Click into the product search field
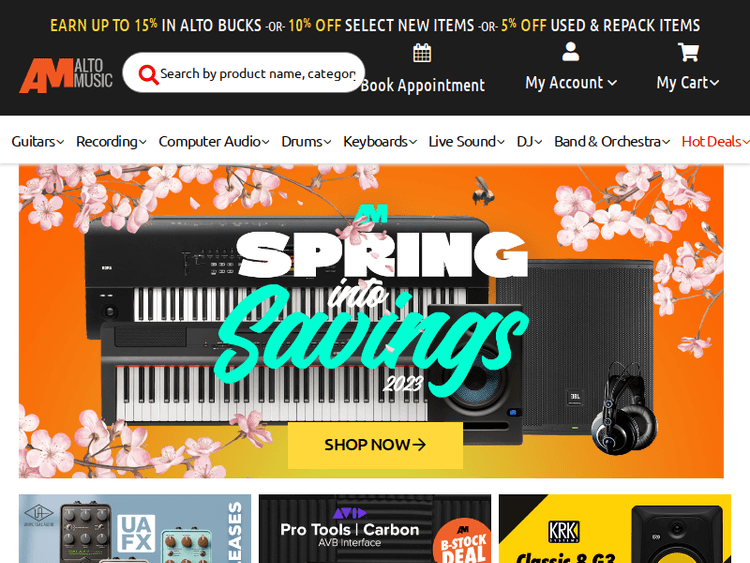Image resolution: width=750 pixels, height=563 pixels. (x=257, y=74)
